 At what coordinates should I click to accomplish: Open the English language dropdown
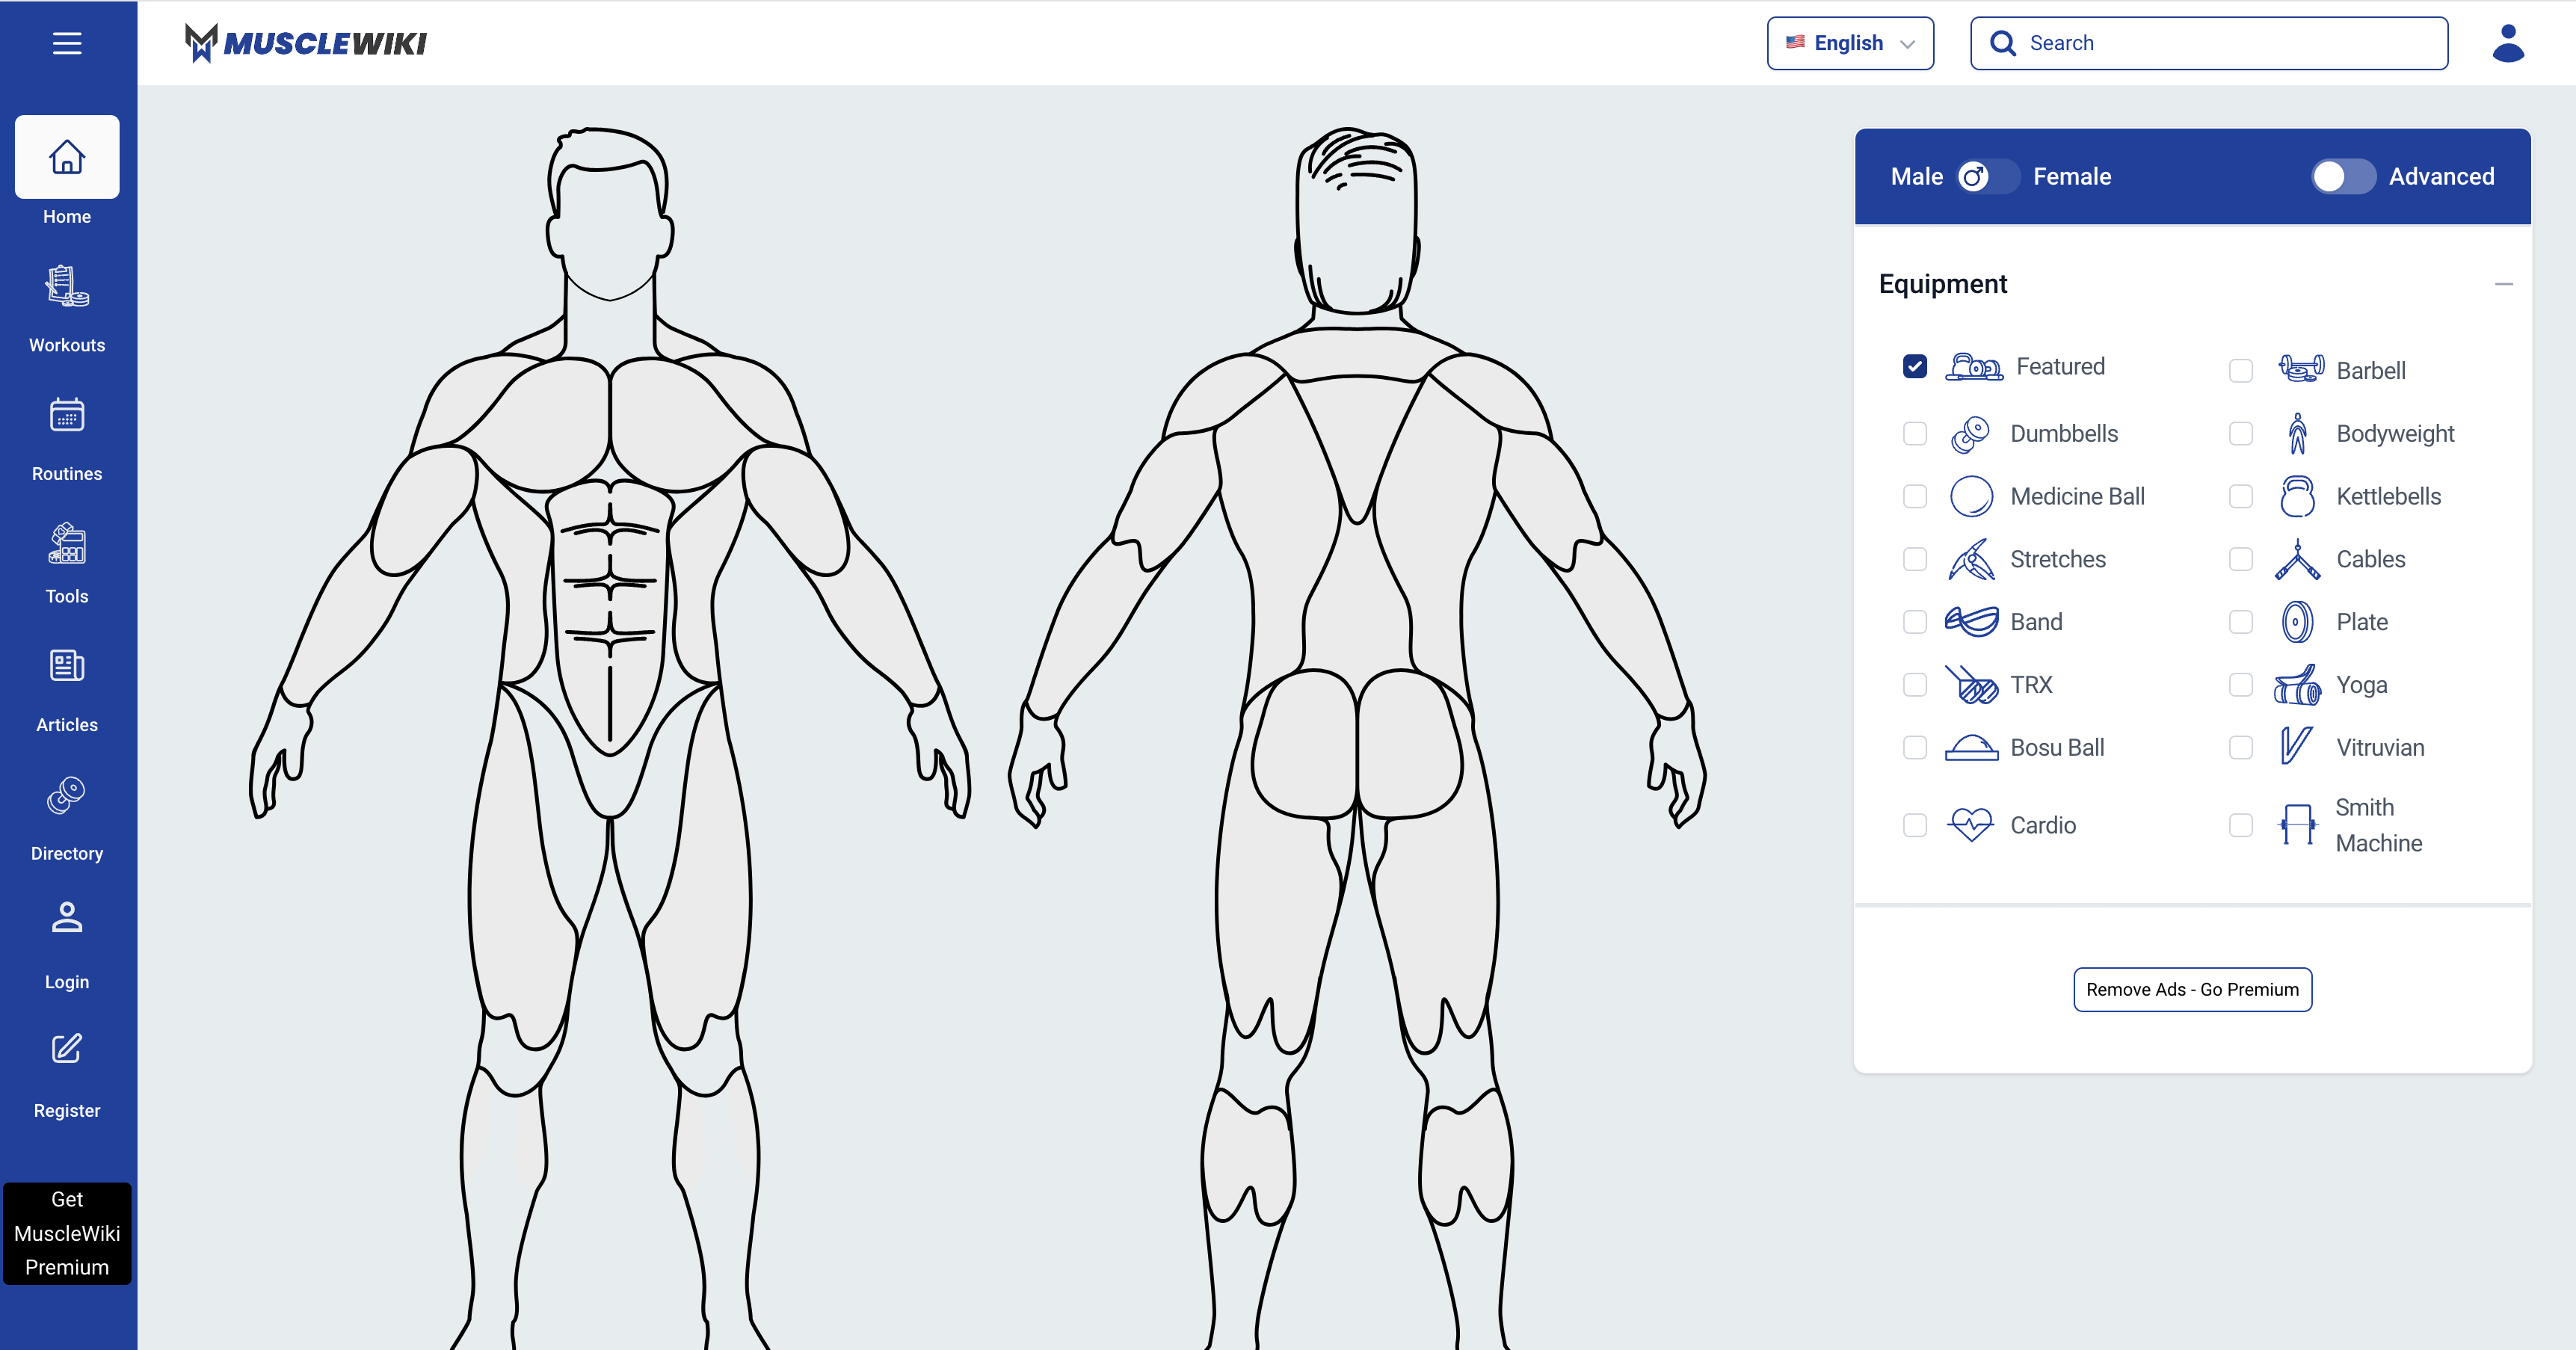(1849, 43)
